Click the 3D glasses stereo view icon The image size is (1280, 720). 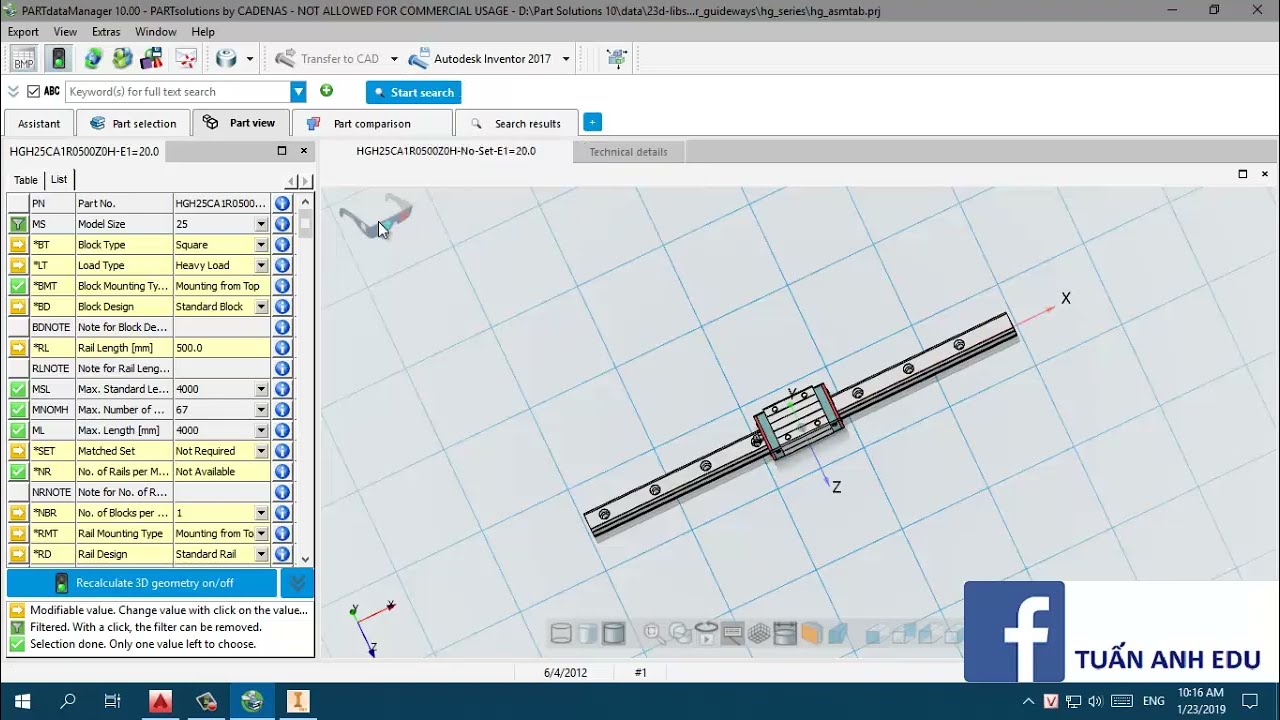pyautogui.click(x=375, y=215)
